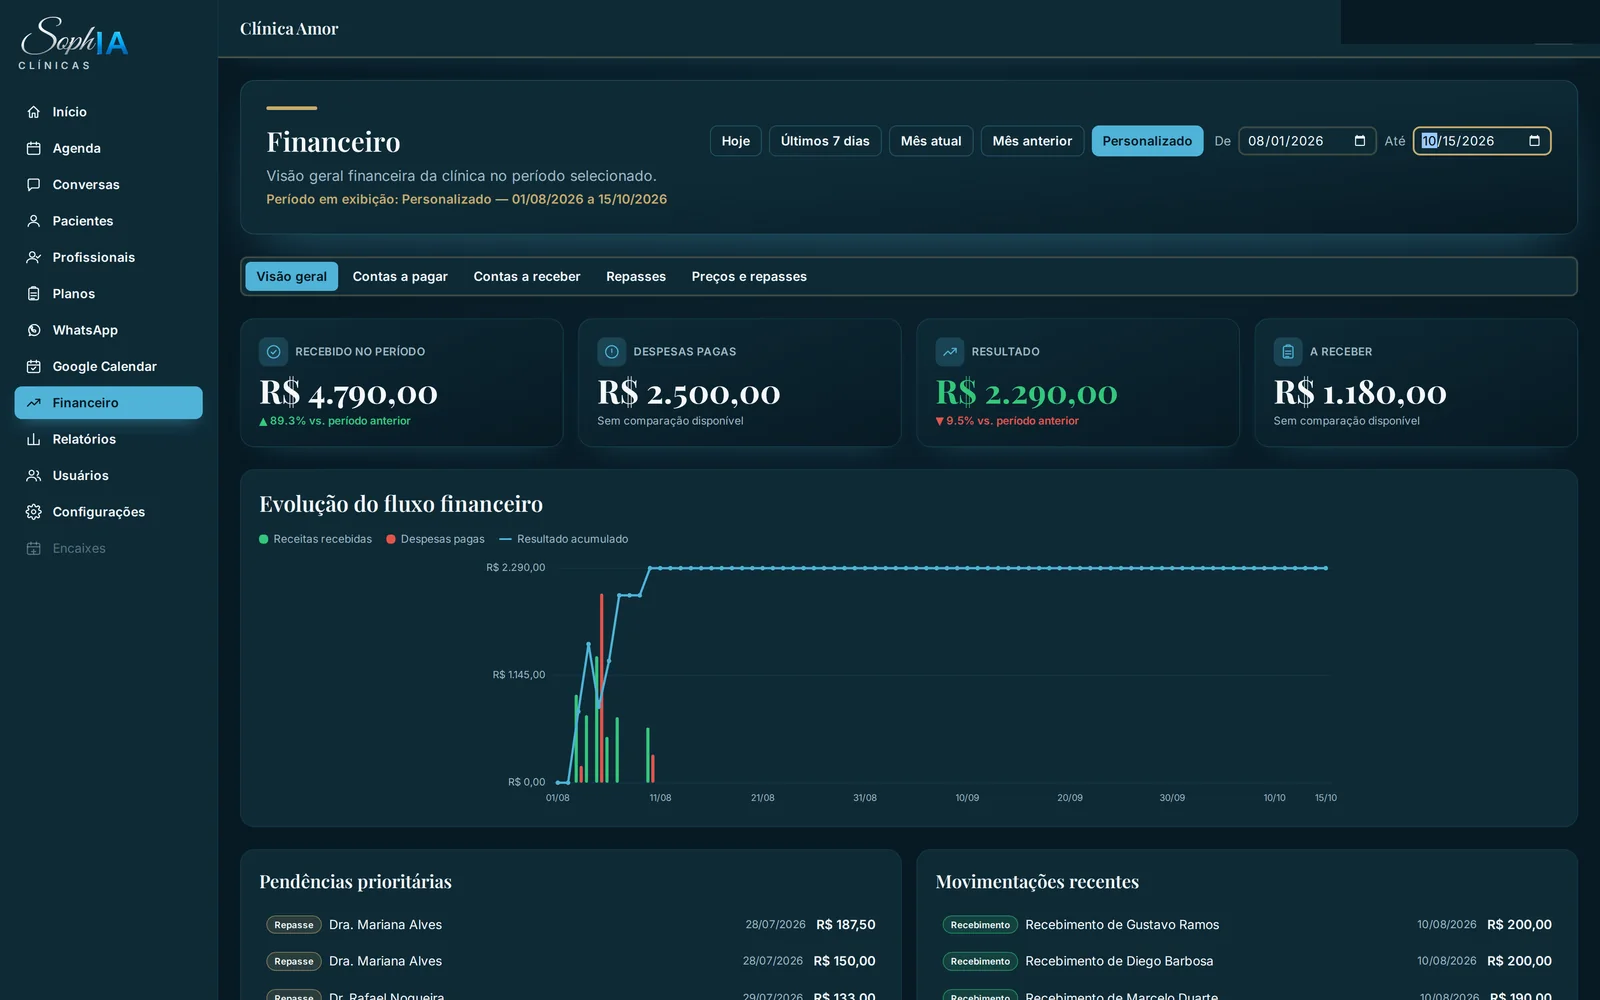The height and width of the screenshot is (1000, 1600).
Task: Click the Conversas chat bubble icon
Action: click(x=34, y=185)
